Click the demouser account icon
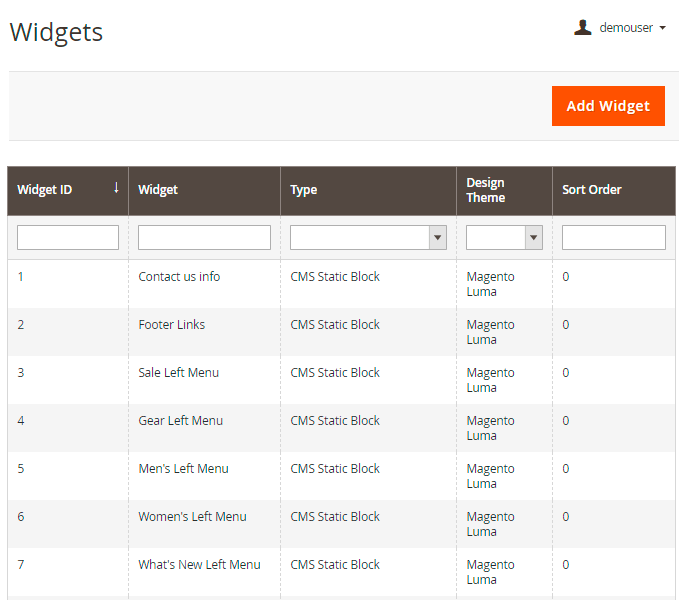Viewport: 685px width, 600px height. coord(582,28)
